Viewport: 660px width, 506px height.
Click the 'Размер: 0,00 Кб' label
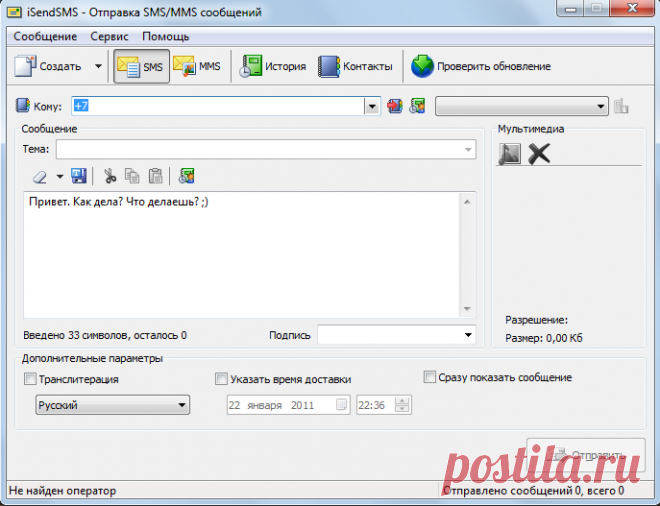[x=544, y=338]
